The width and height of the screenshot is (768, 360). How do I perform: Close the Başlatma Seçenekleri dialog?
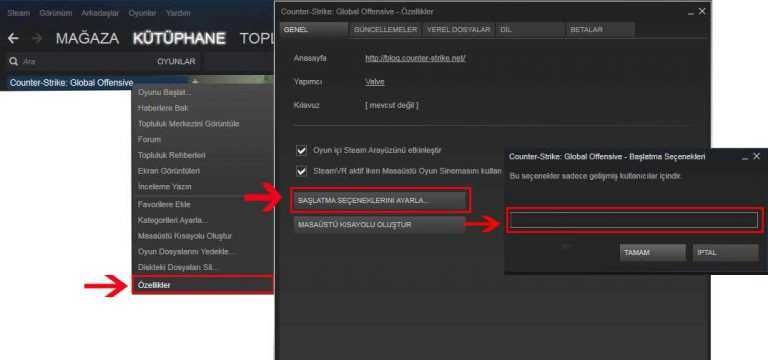pyautogui.click(x=757, y=156)
